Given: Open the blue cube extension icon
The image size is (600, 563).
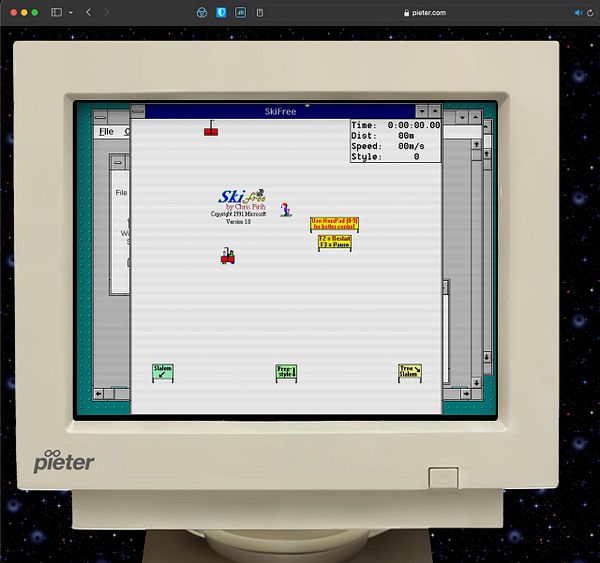Looking at the screenshot, I should [202, 13].
